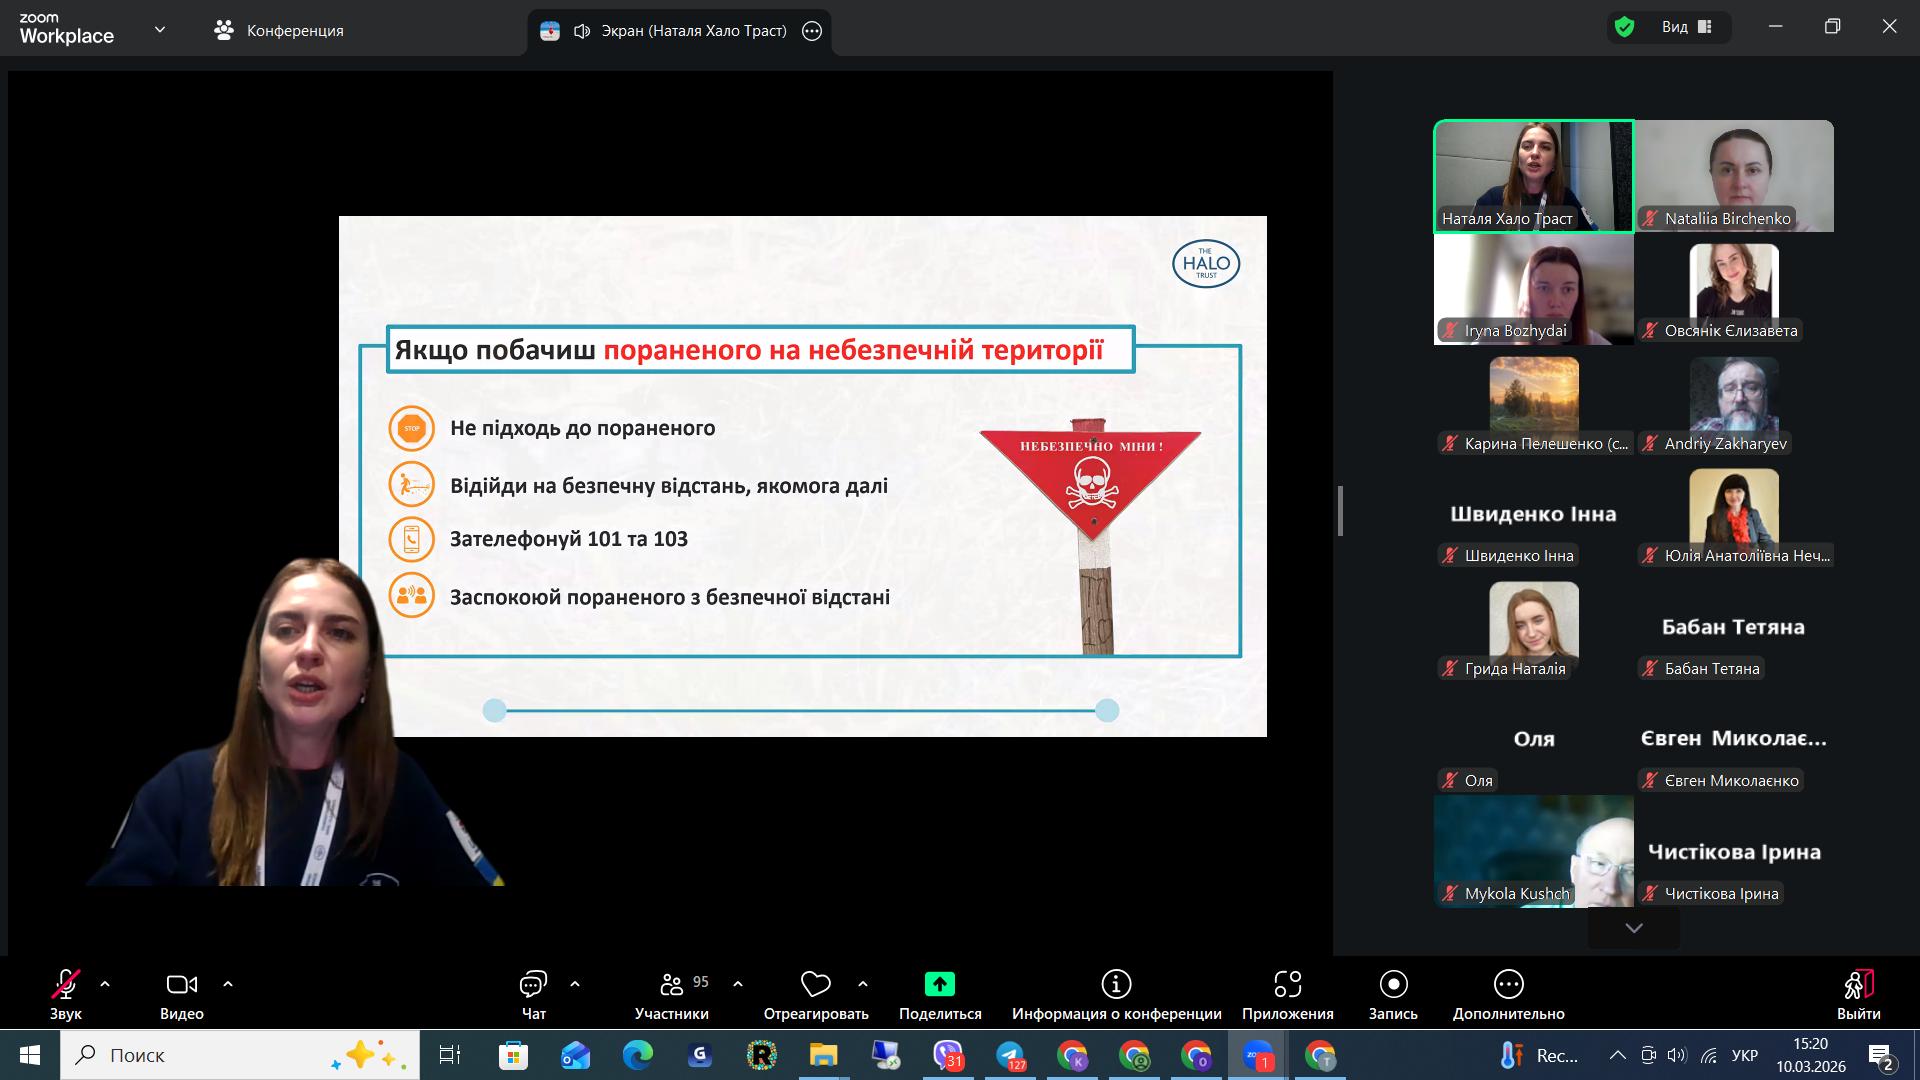Image resolution: width=1920 pixels, height=1080 pixels.
Task: Toggle camera with Video button
Action: (x=181, y=985)
